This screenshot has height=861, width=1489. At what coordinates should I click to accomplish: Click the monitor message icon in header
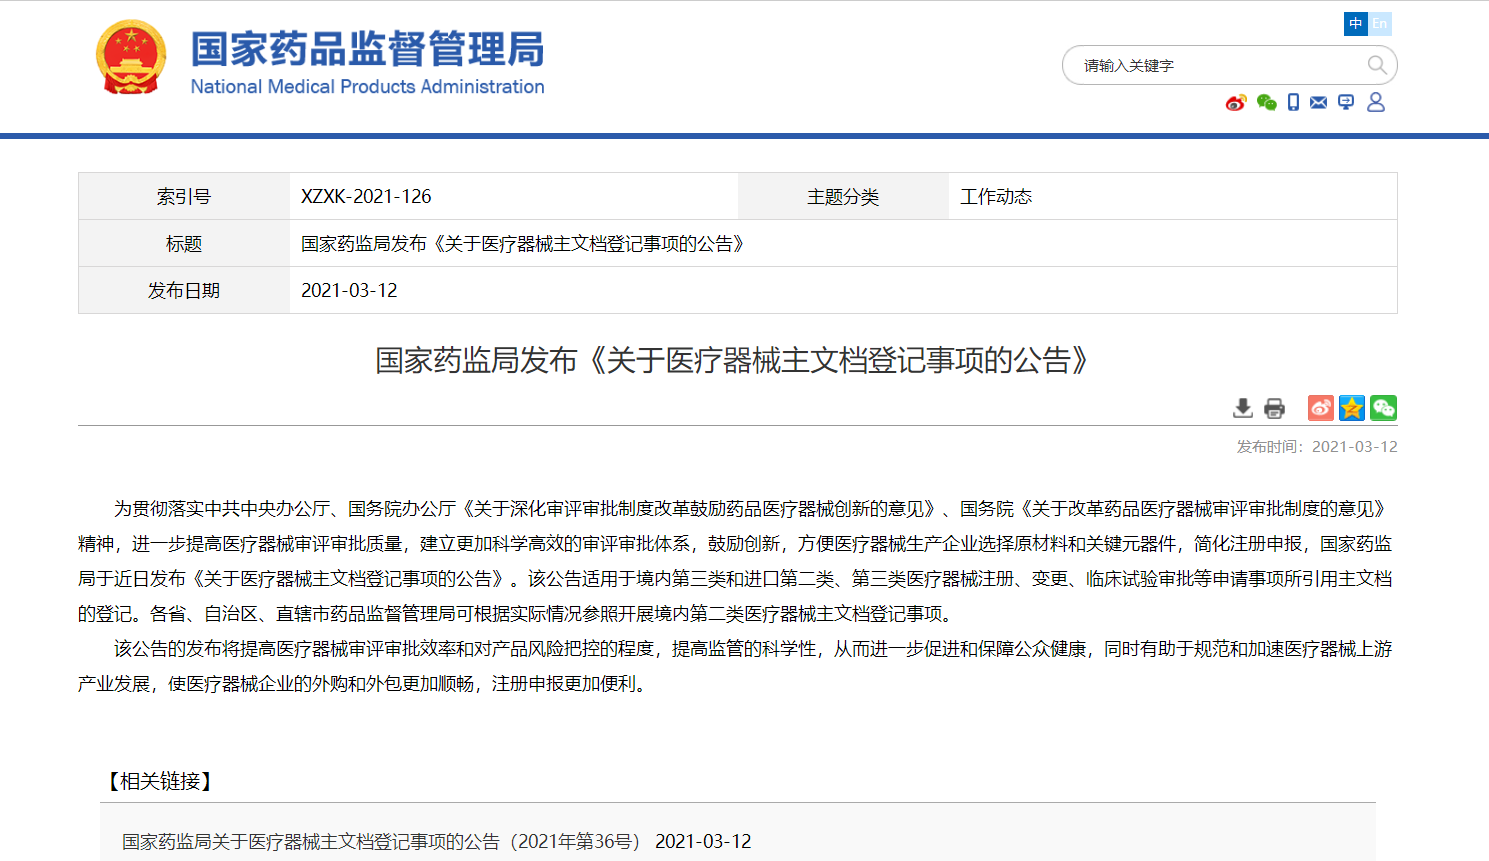pyautogui.click(x=1346, y=102)
